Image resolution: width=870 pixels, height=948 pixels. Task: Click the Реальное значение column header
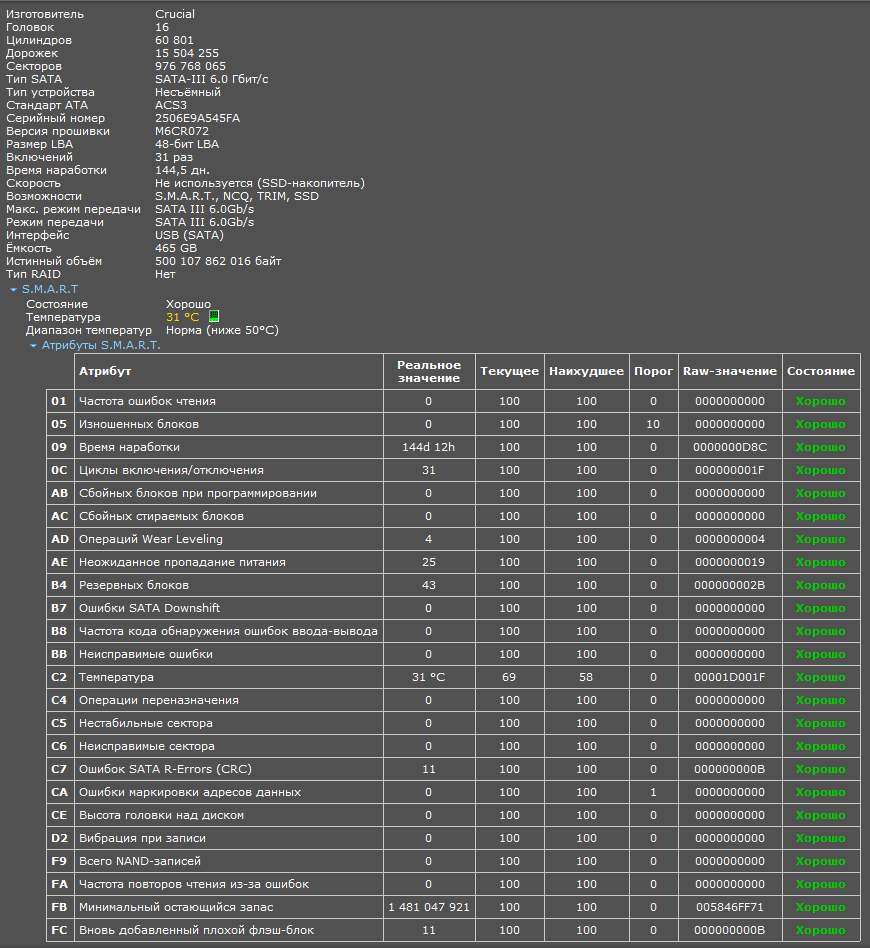[429, 371]
